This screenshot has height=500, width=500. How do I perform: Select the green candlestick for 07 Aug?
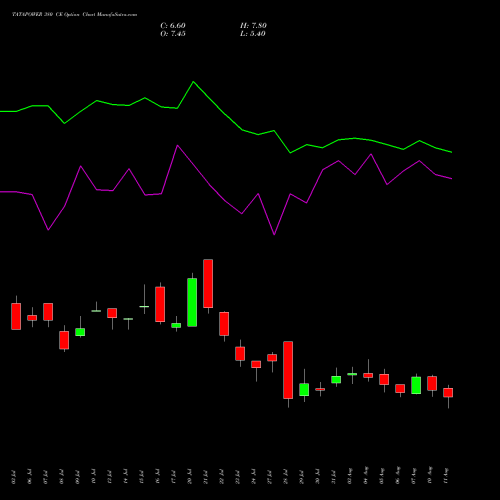point(416,385)
